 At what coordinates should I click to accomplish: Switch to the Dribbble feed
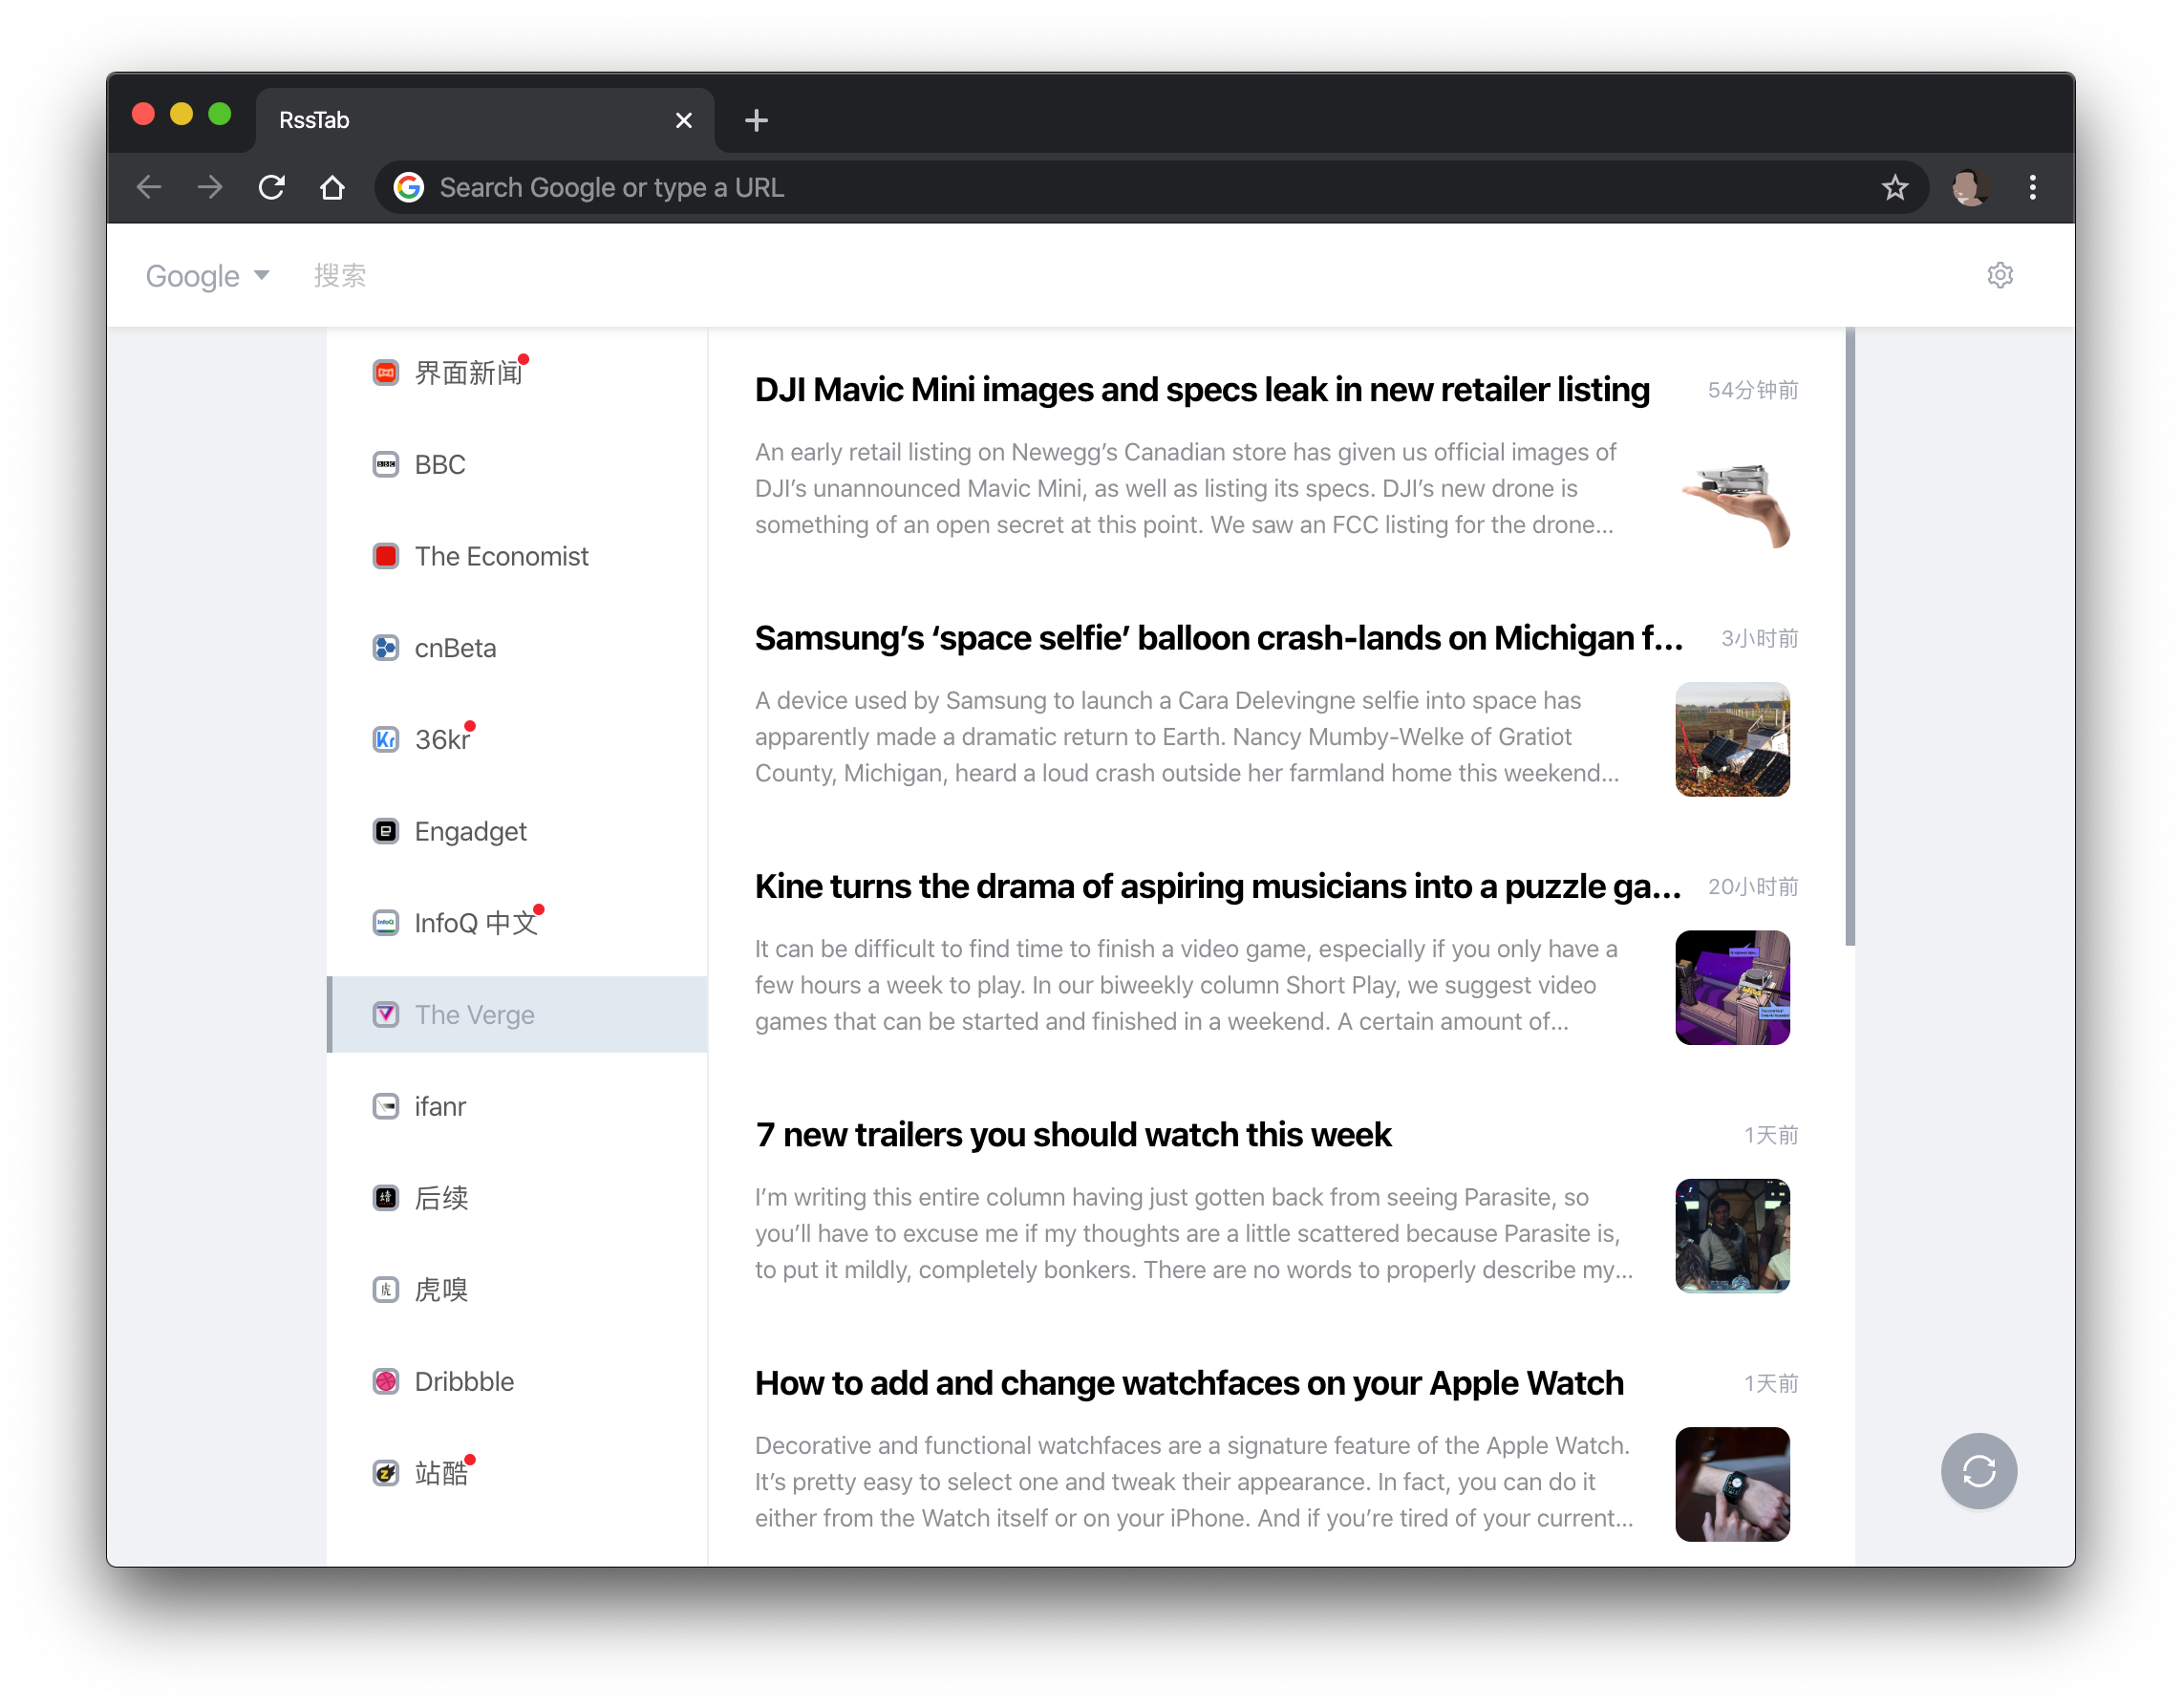(x=464, y=1381)
